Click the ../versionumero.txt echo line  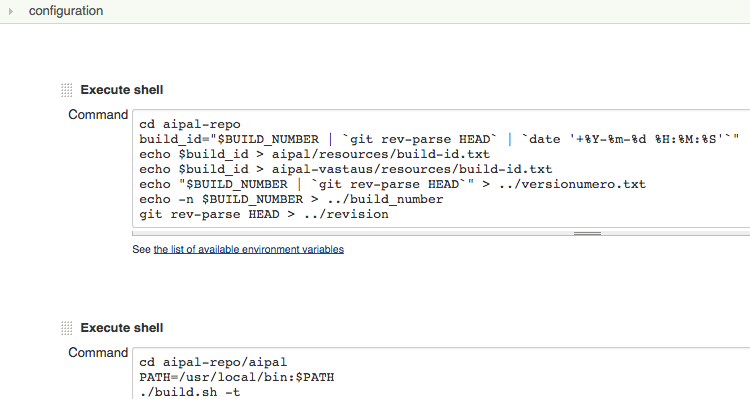pos(392,184)
